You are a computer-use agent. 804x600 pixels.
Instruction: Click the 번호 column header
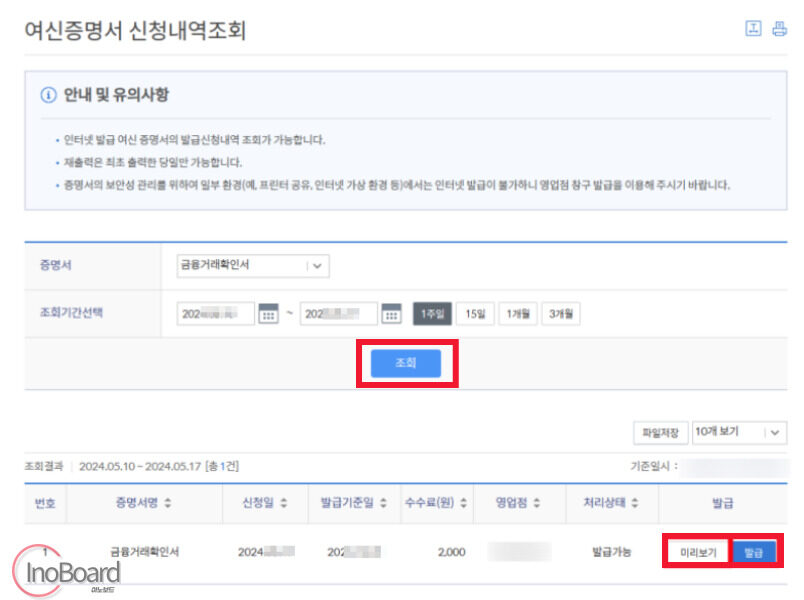point(45,503)
